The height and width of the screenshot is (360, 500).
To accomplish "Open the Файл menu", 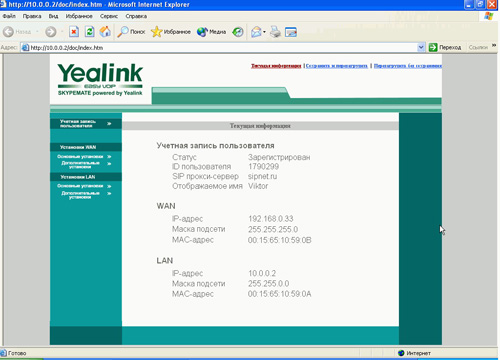I will pos(9,16).
